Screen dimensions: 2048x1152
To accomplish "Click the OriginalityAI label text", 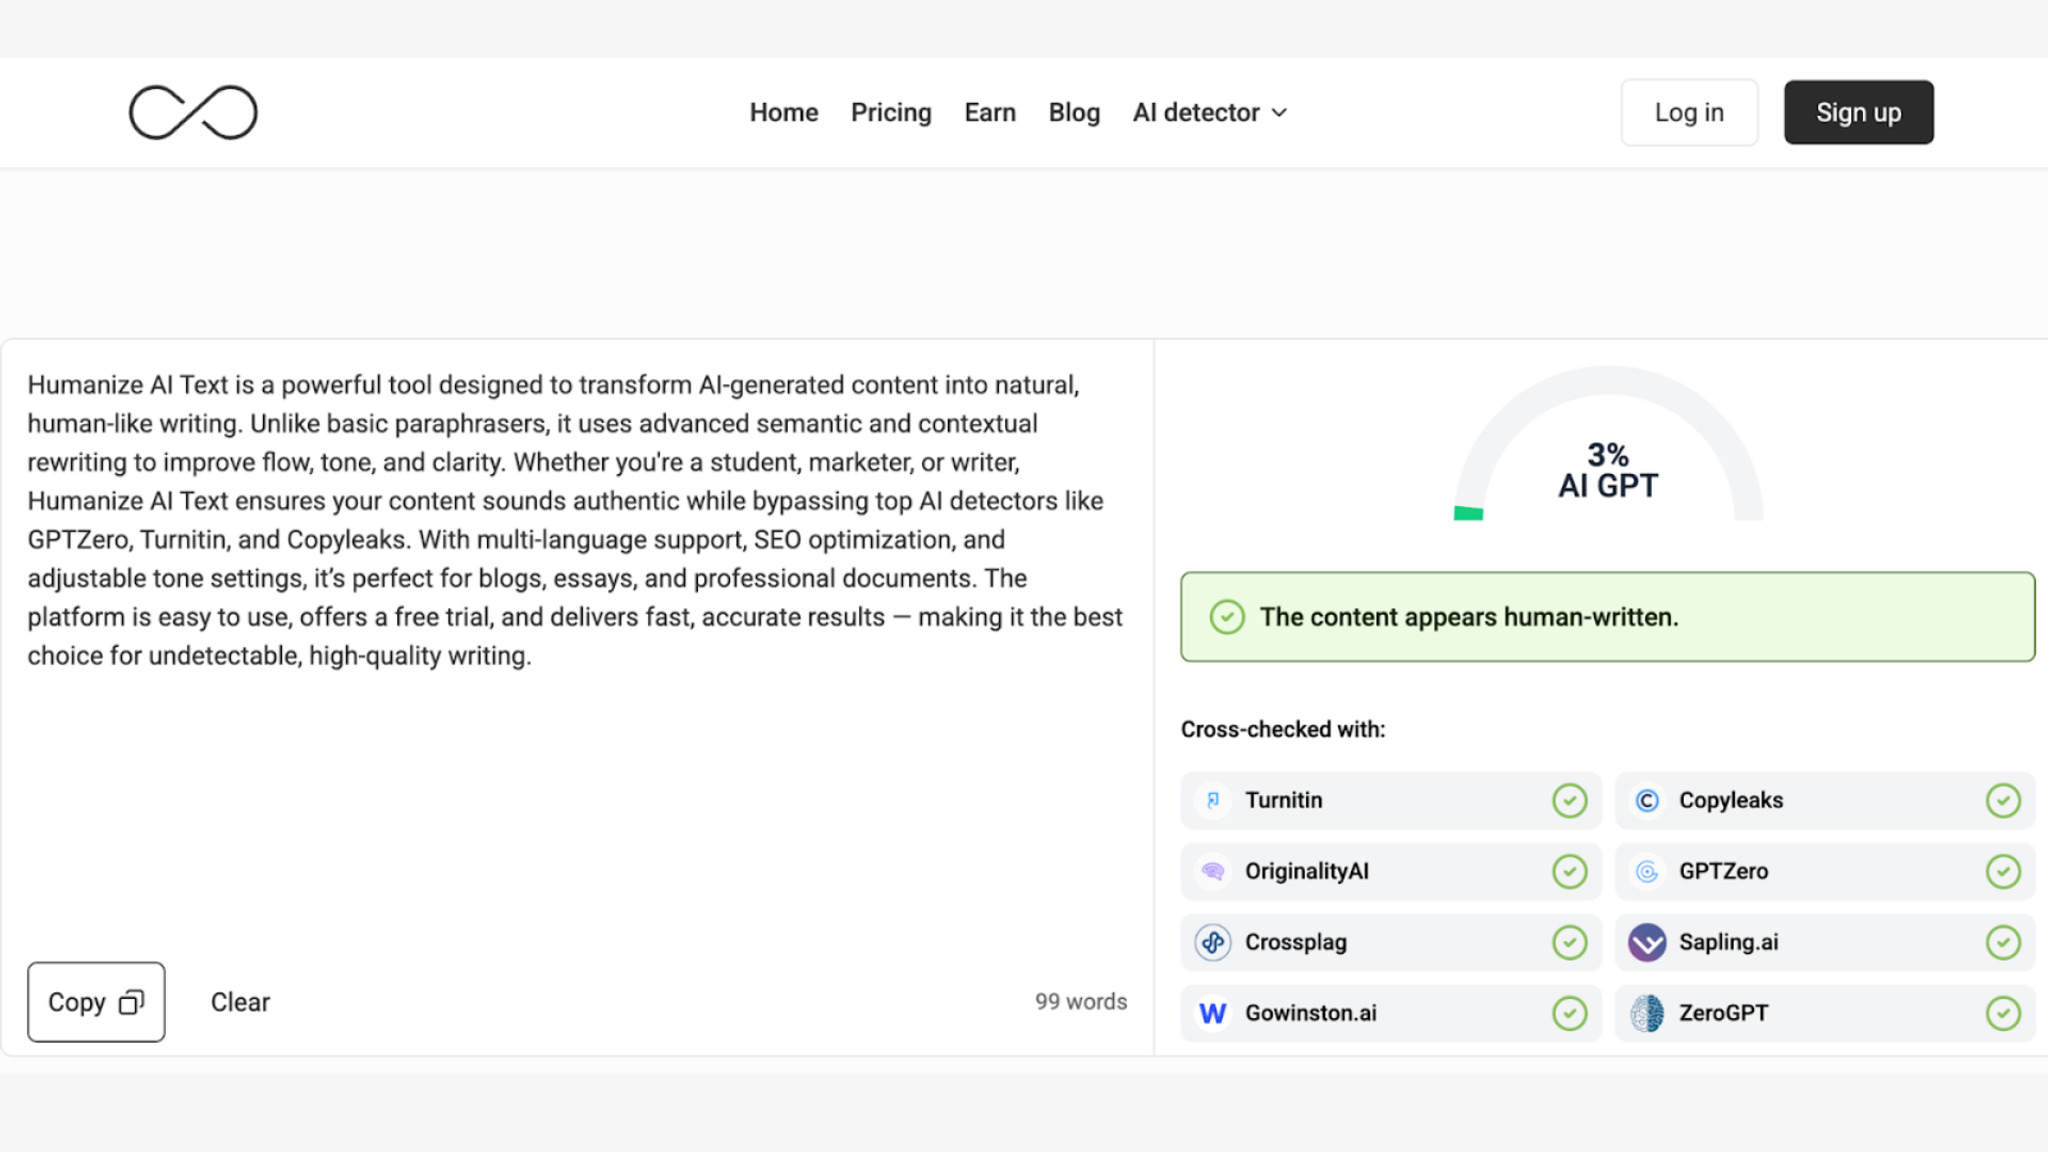I will (x=1307, y=871).
